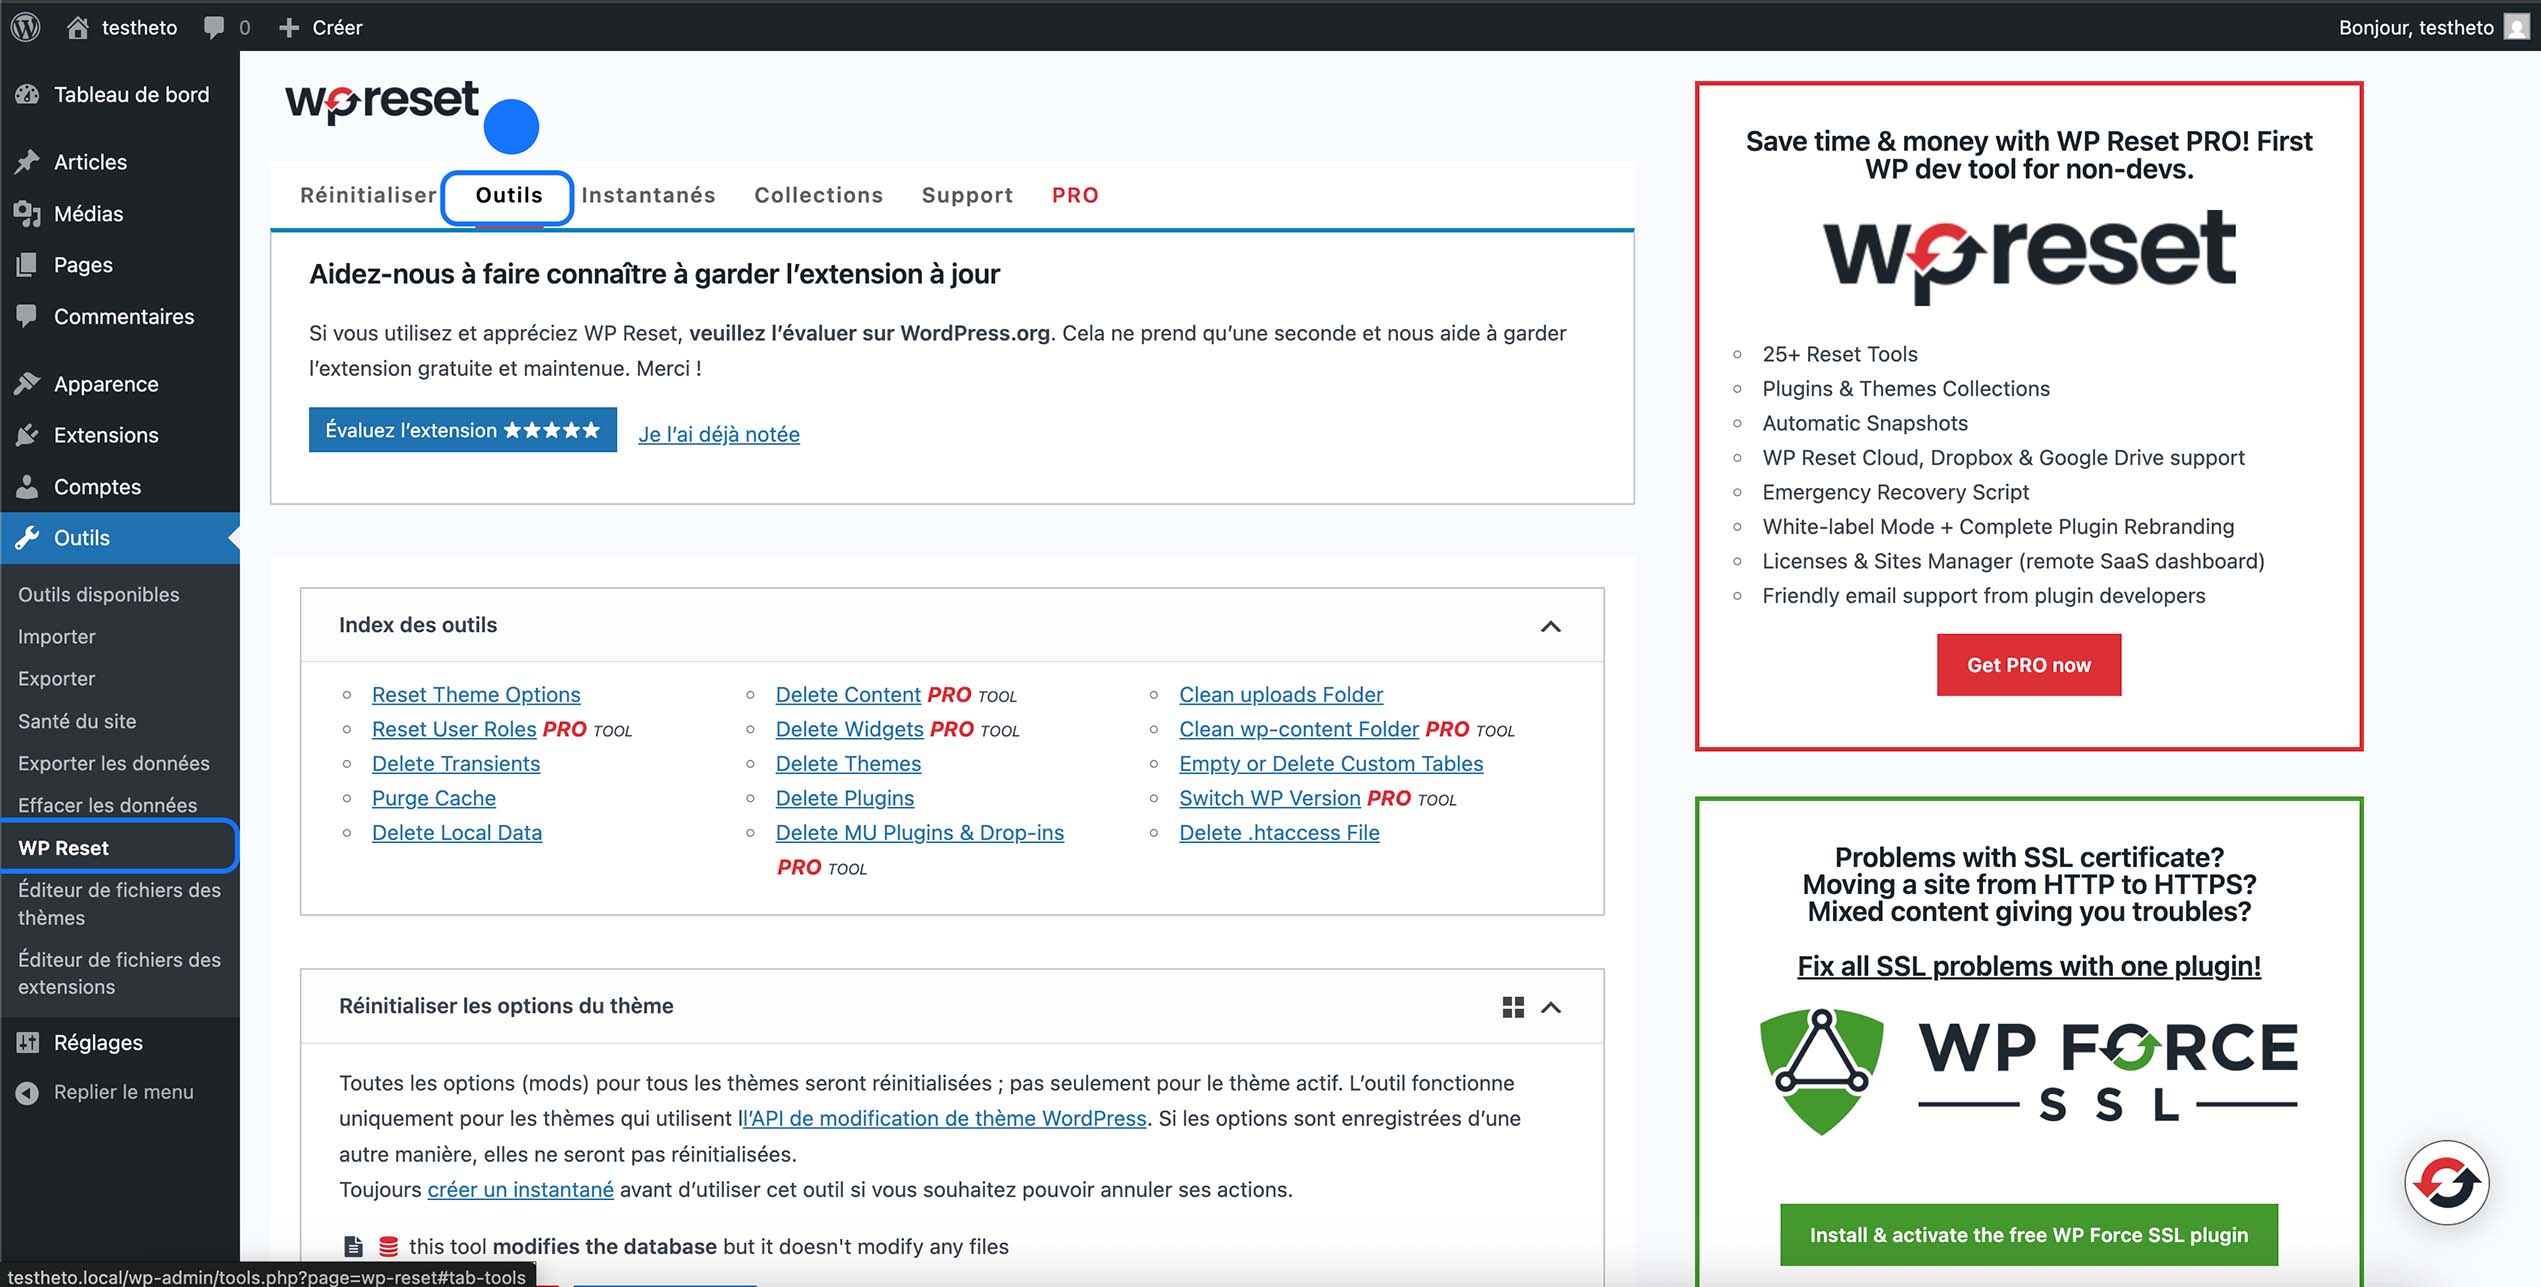
Task: Select the Comptes users icon
Action: (27, 486)
